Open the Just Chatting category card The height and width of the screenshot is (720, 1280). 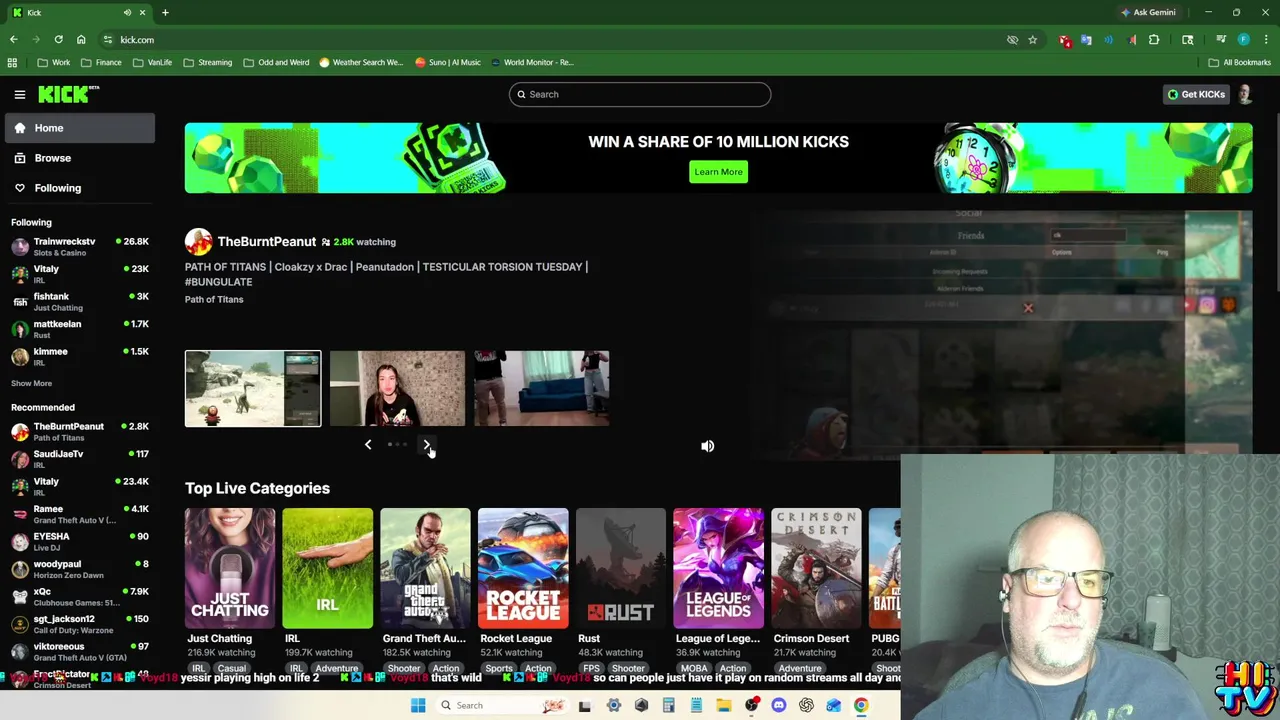point(230,568)
